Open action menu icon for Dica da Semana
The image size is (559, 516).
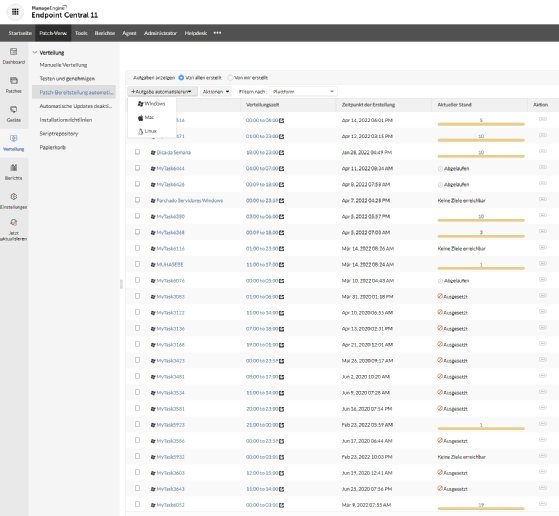[x=543, y=151]
